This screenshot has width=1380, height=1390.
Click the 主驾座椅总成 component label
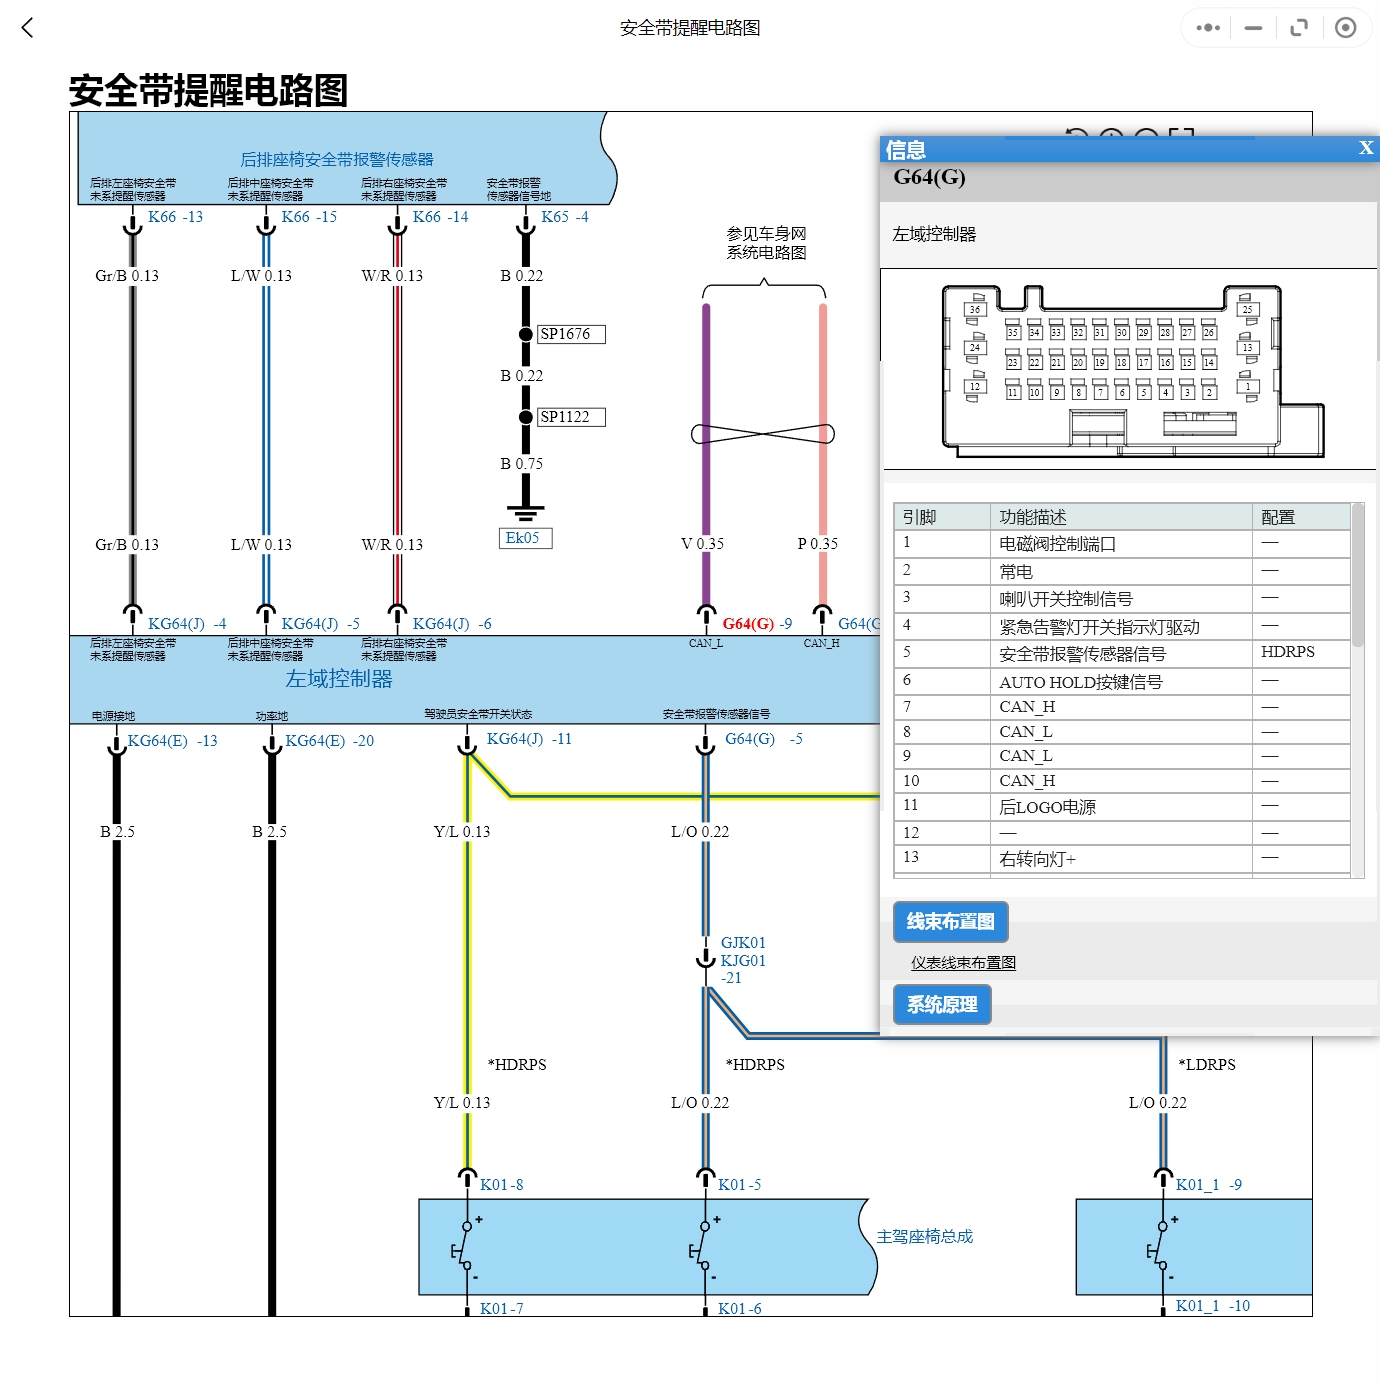coord(924,1237)
